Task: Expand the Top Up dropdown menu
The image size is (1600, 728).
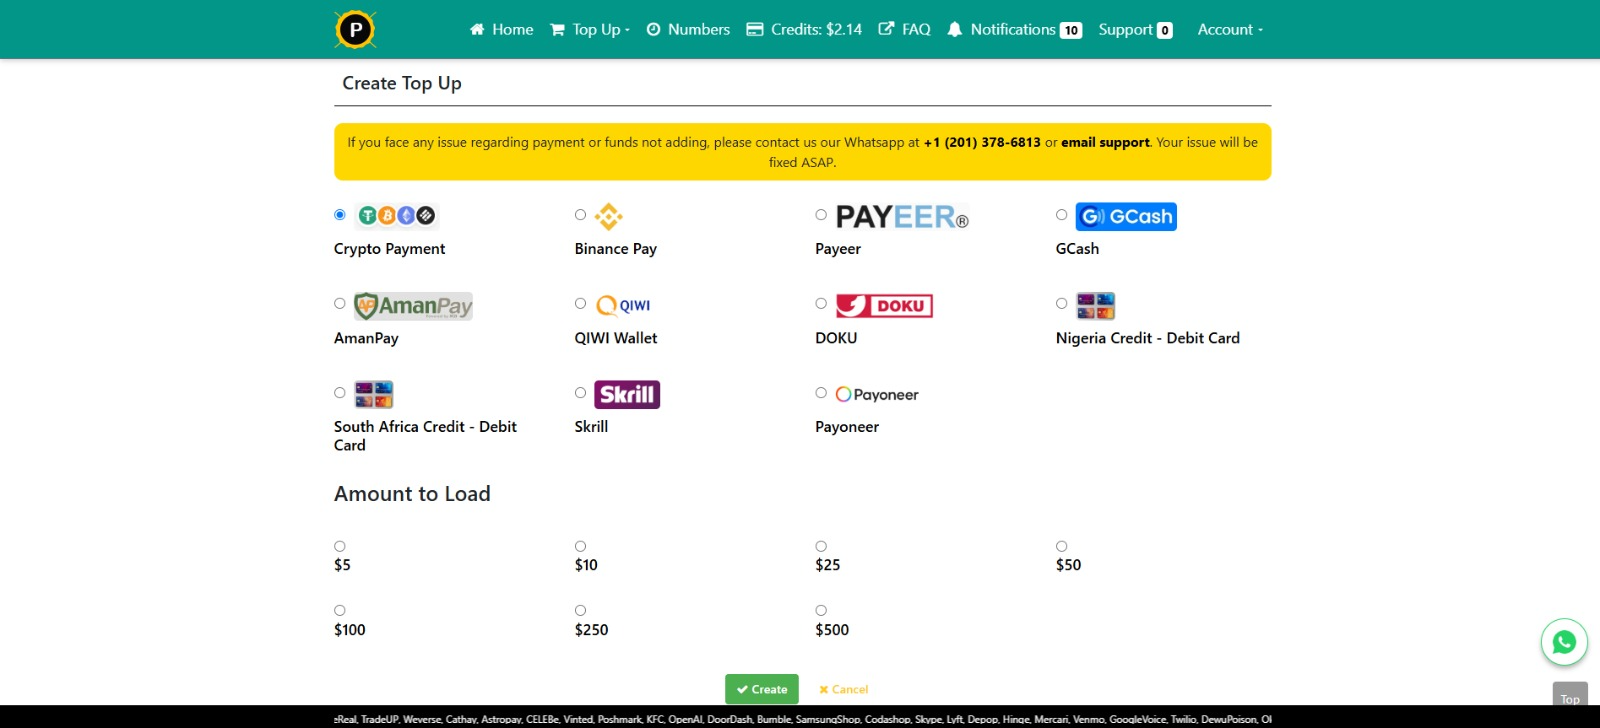Action: click(590, 29)
